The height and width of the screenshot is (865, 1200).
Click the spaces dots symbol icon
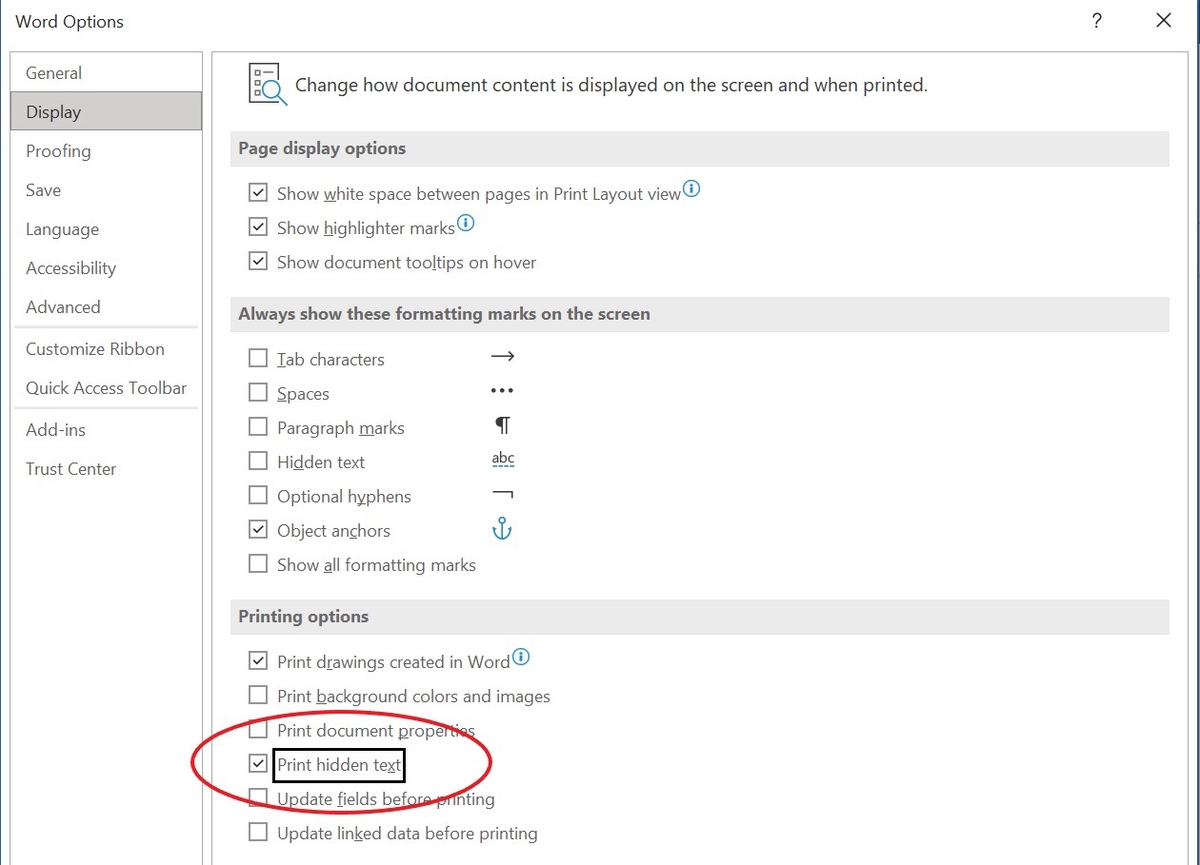(x=502, y=390)
